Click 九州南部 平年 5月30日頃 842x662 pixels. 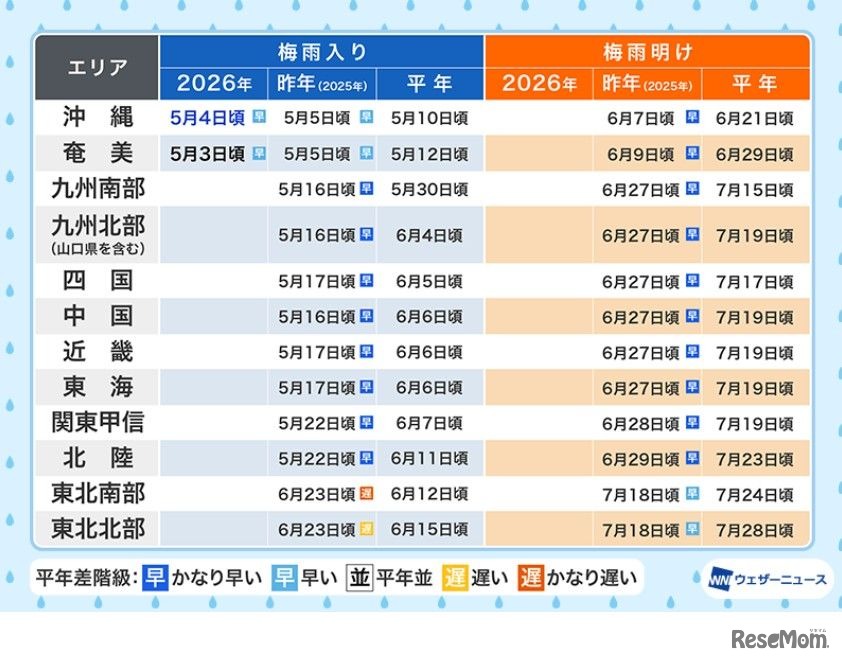click(430, 190)
